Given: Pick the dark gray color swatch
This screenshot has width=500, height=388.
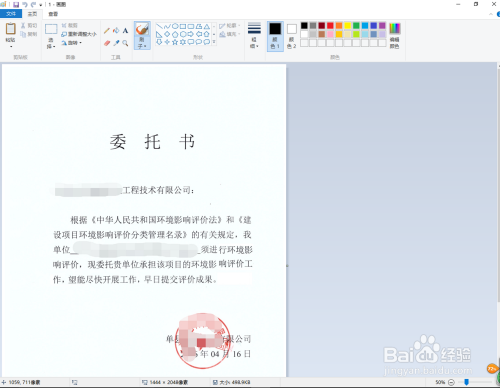Looking at the screenshot, I should coord(313,26).
